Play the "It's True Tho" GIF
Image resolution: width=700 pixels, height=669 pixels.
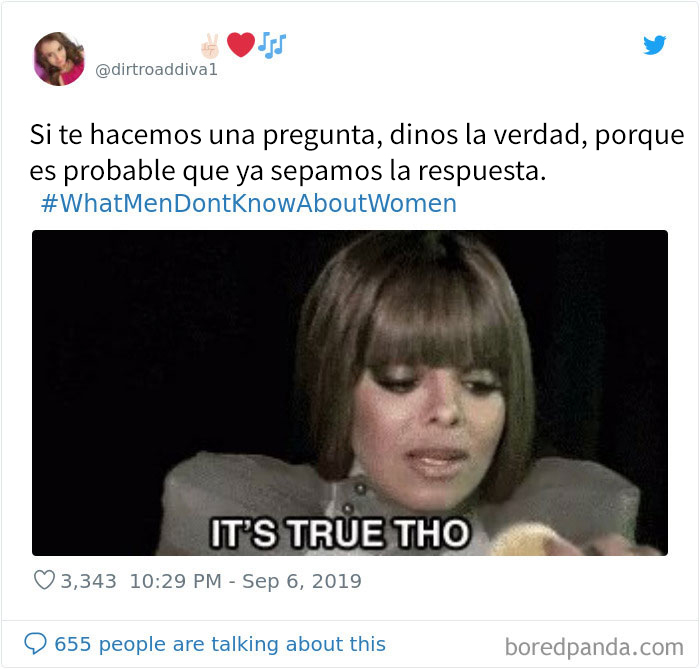click(350, 393)
